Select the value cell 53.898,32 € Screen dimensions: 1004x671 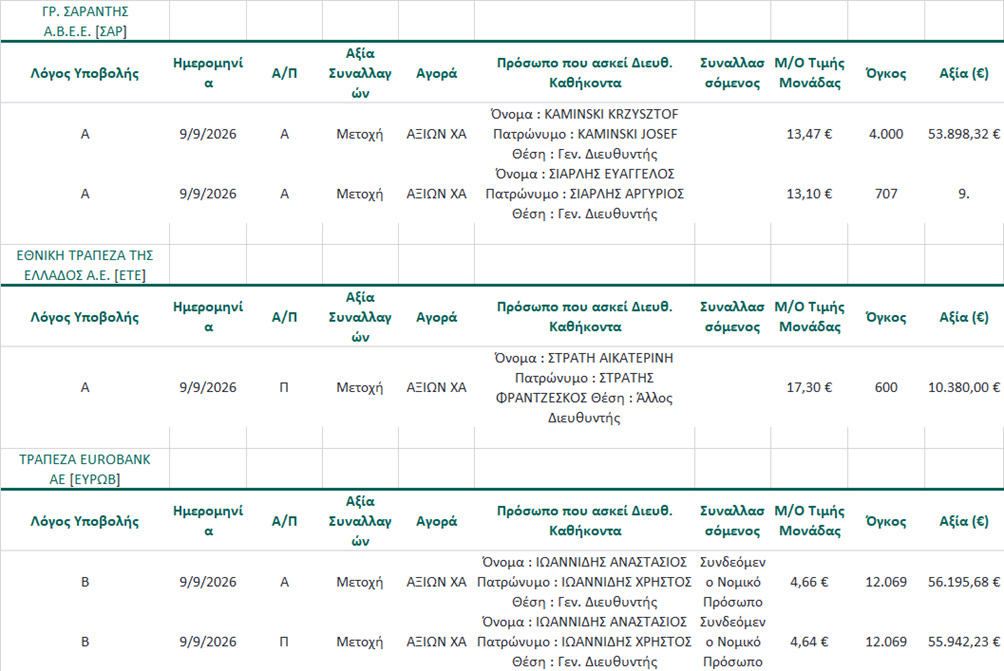(964, 134)
